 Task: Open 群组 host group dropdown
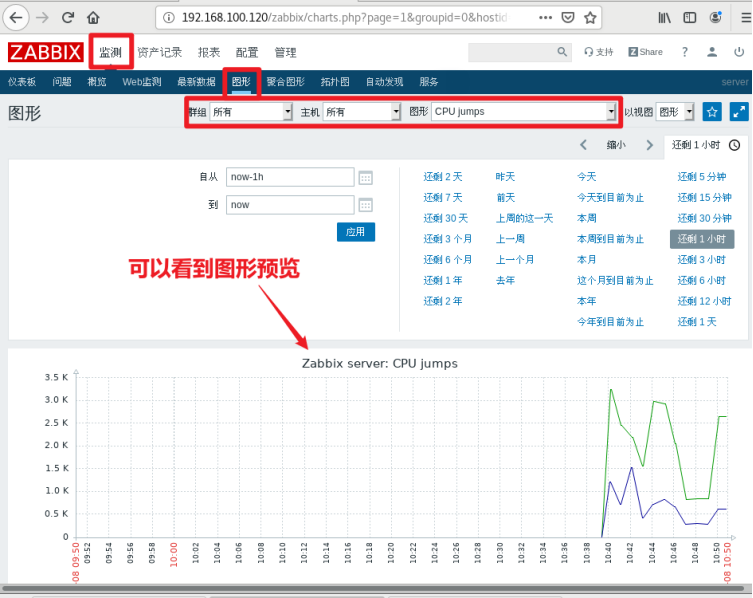pos(251,112)
